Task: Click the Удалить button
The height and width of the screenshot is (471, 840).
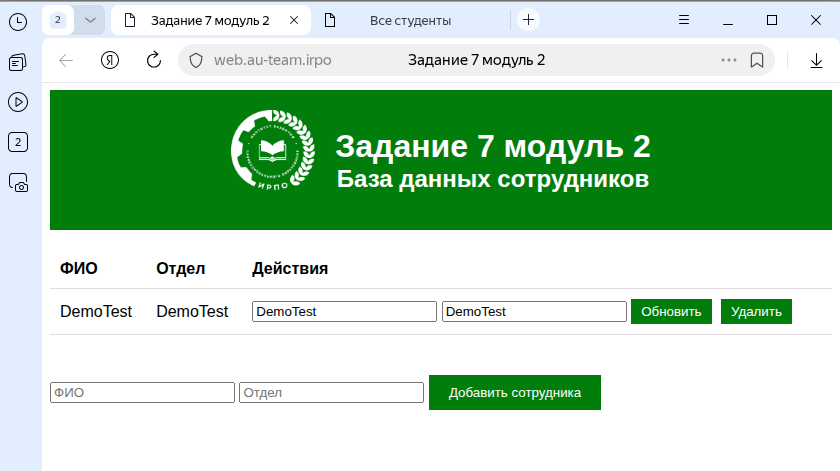Action: point(756,311)
